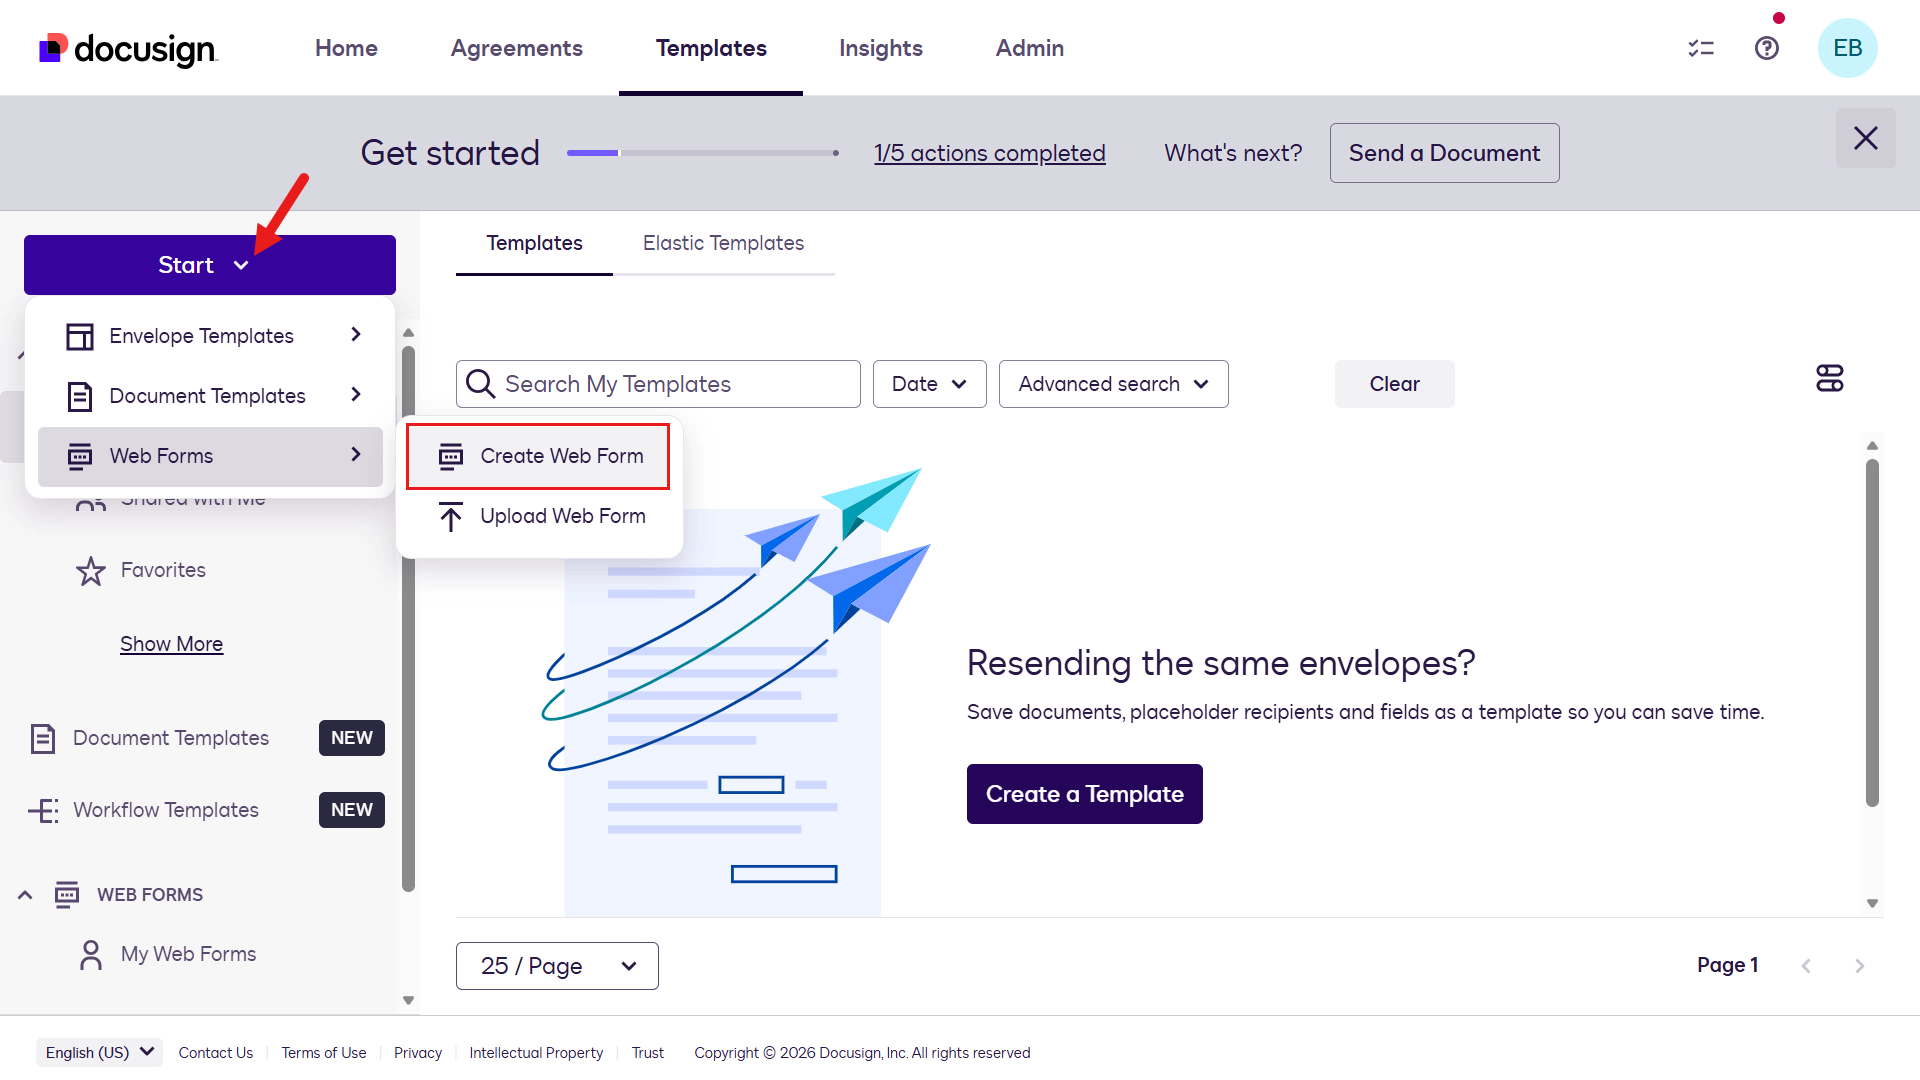Open the Date filter dropdown
Screen dimensions: 1920x1080
point(930,384)
